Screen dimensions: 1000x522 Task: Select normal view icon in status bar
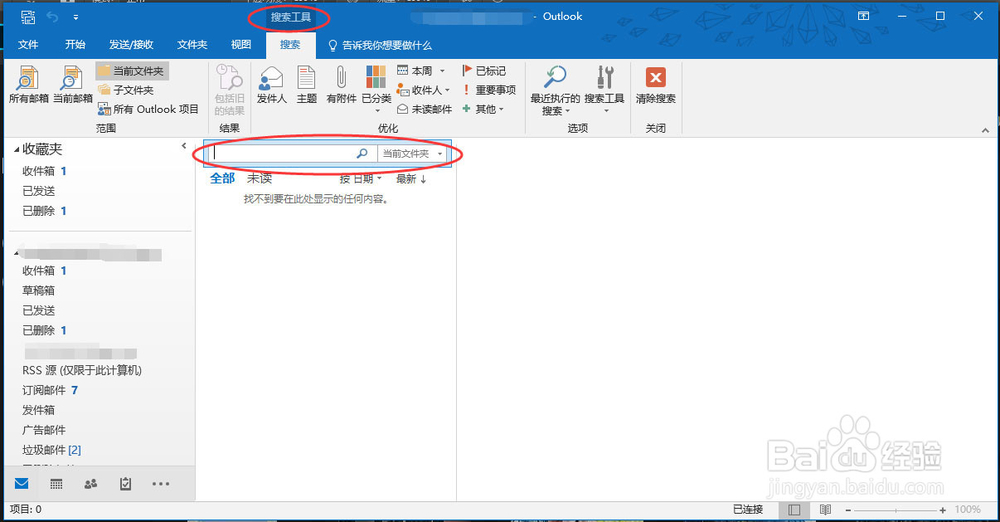point(794,509)
